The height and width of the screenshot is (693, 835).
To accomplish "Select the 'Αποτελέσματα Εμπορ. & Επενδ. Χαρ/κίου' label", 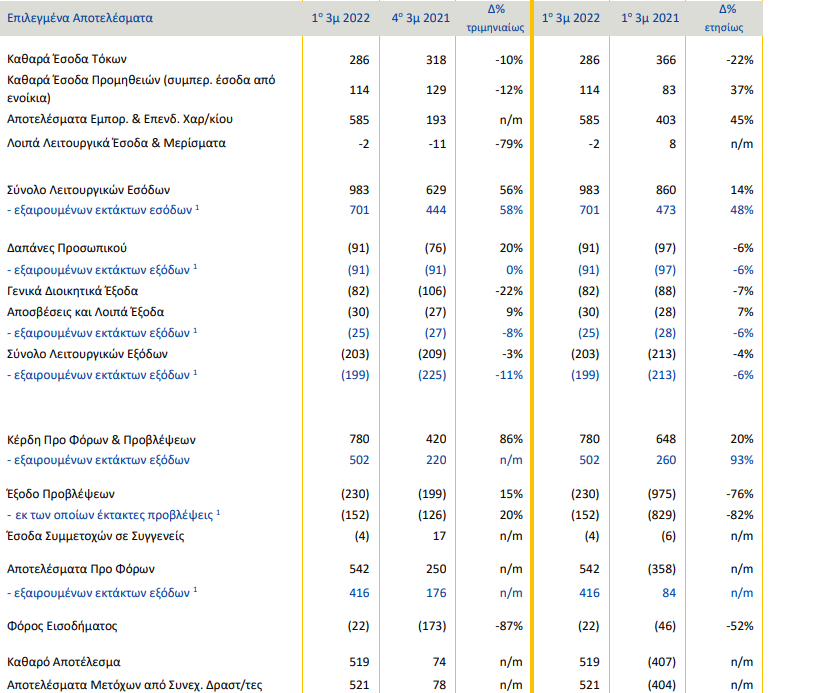I will (119, 119).
